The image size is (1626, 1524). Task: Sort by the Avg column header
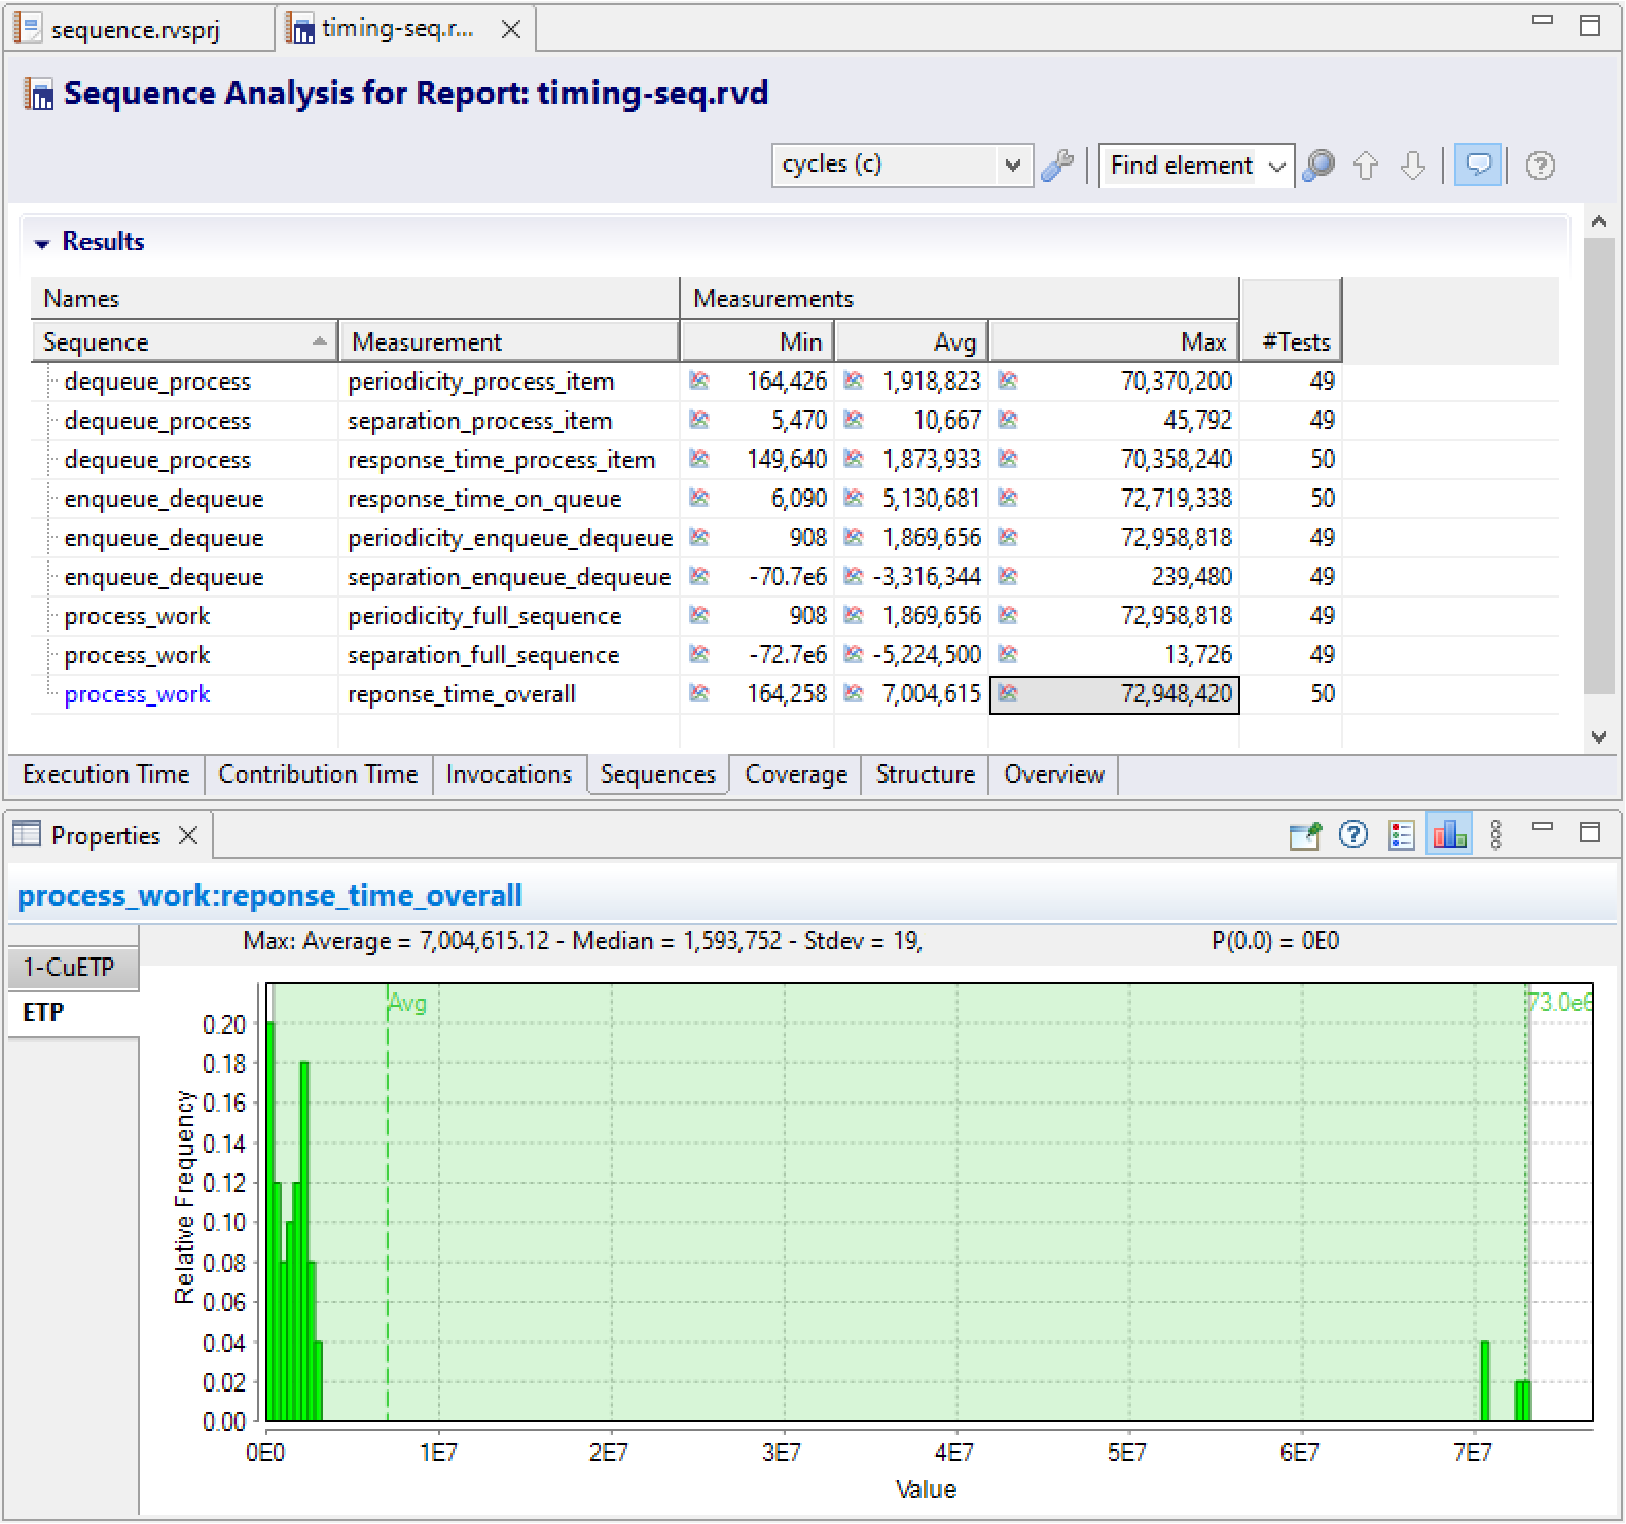pos(911,341)
